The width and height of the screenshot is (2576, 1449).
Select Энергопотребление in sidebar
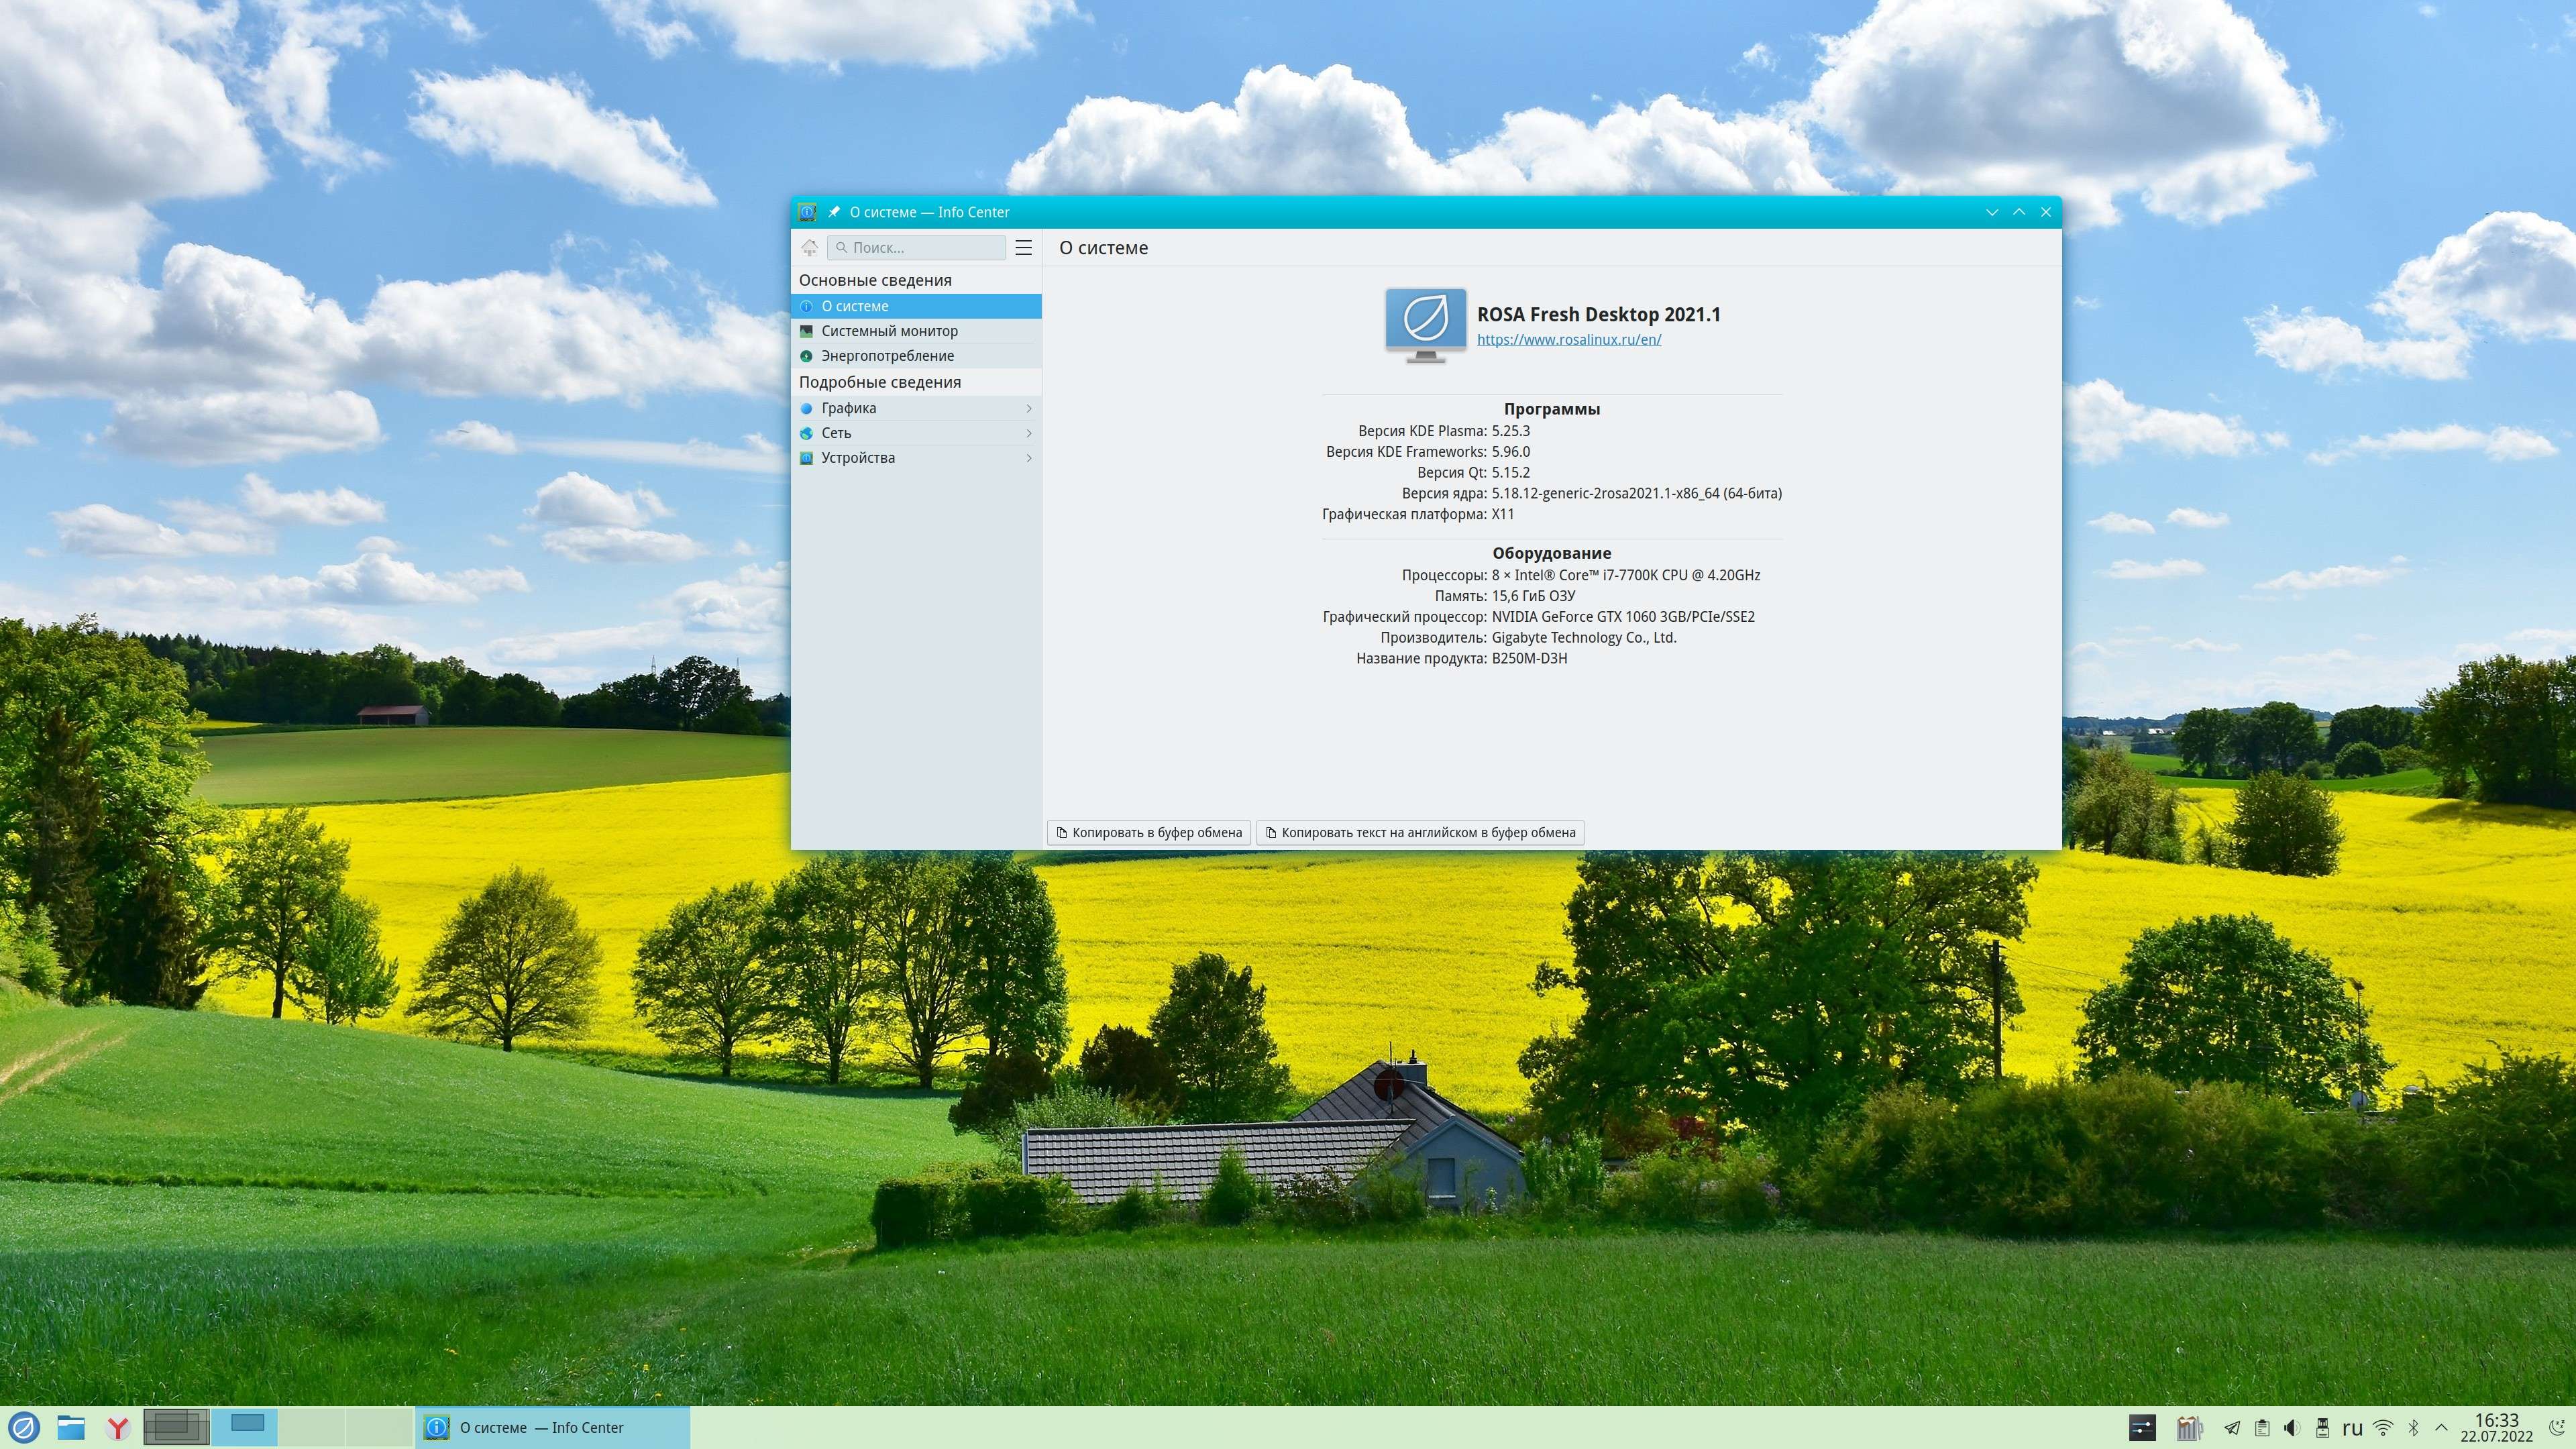tap(887, 356)
